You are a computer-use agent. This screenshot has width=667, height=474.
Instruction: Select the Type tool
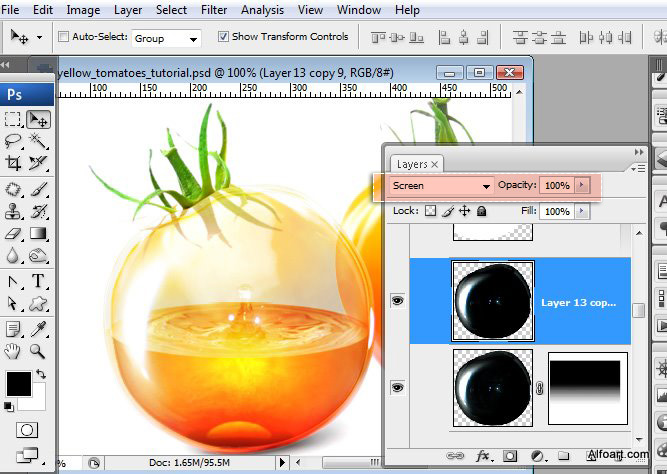coord(38,281)
